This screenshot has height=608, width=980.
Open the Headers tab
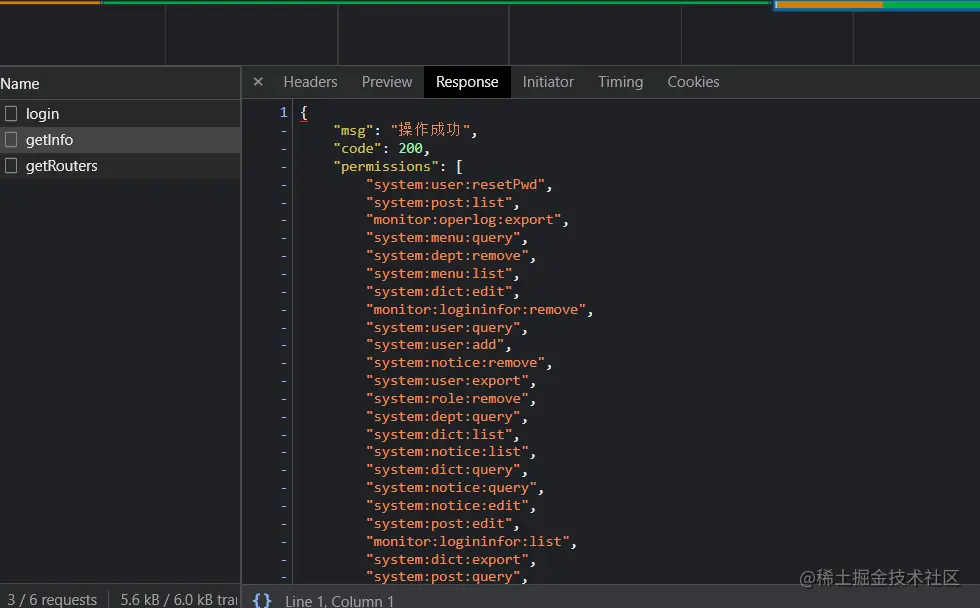(x=310, y=82)
